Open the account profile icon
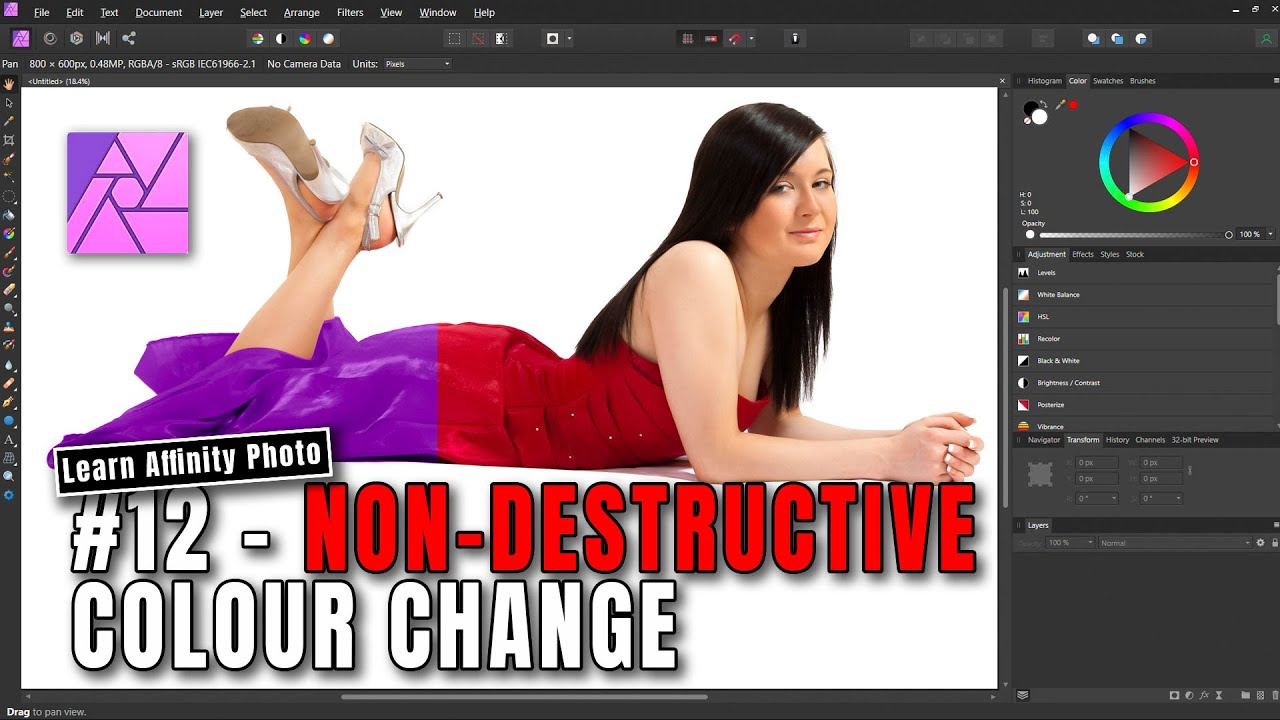 click(x=1266, y=39)
